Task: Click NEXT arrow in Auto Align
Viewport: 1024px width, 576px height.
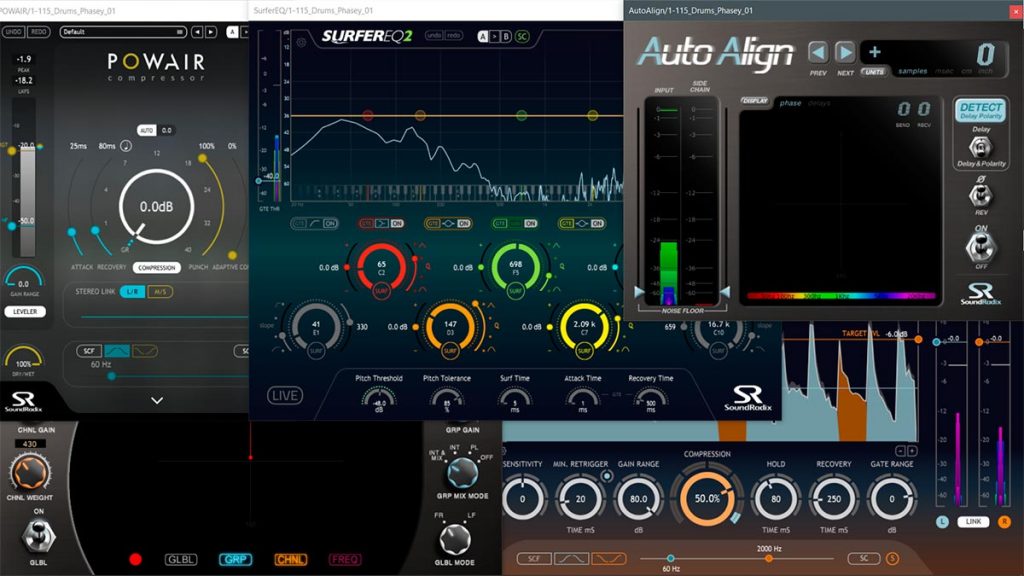Action: point(844,53)
